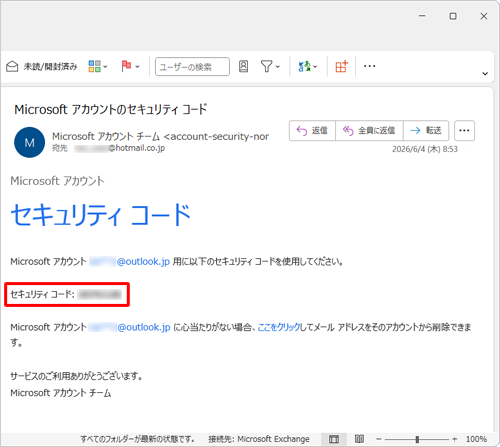Click the email subject line title

110,109
